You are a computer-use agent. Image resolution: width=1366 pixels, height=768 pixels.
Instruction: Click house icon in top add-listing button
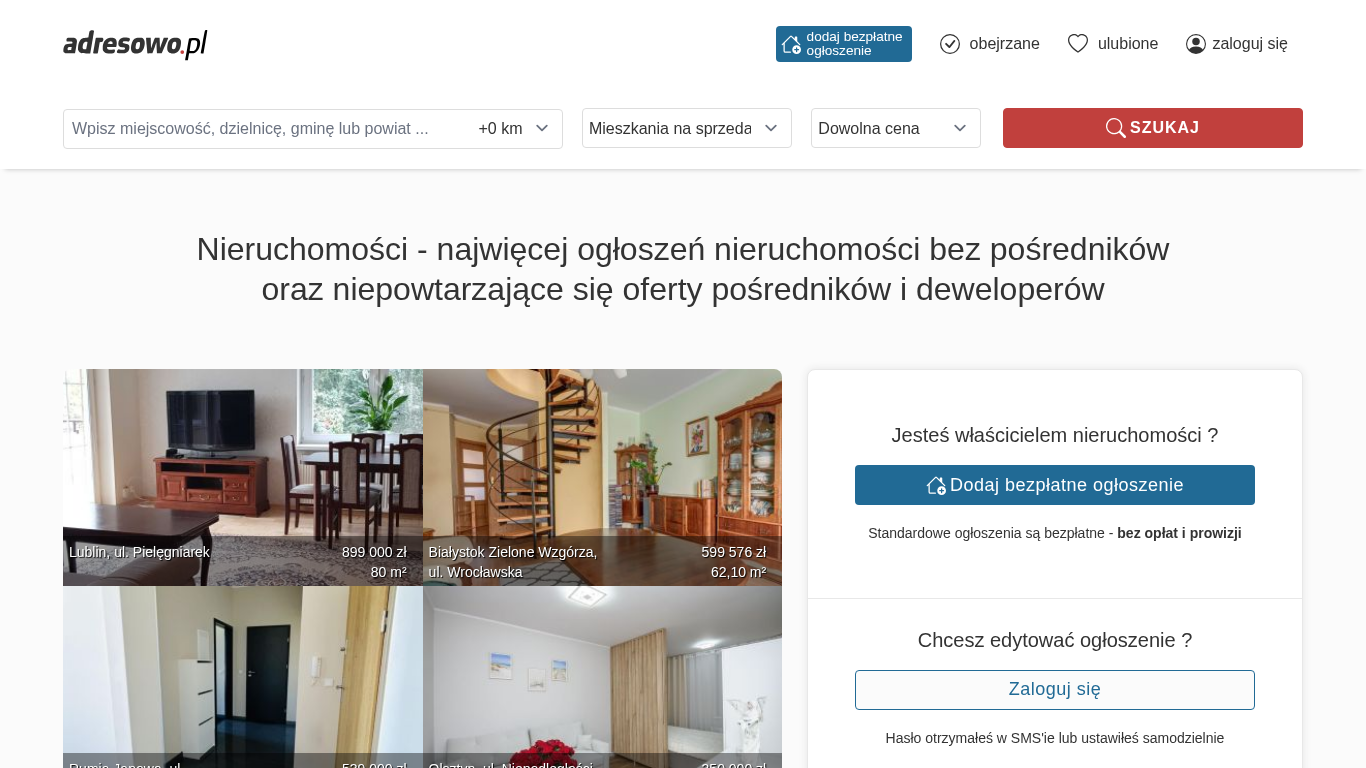pos(791,44)
